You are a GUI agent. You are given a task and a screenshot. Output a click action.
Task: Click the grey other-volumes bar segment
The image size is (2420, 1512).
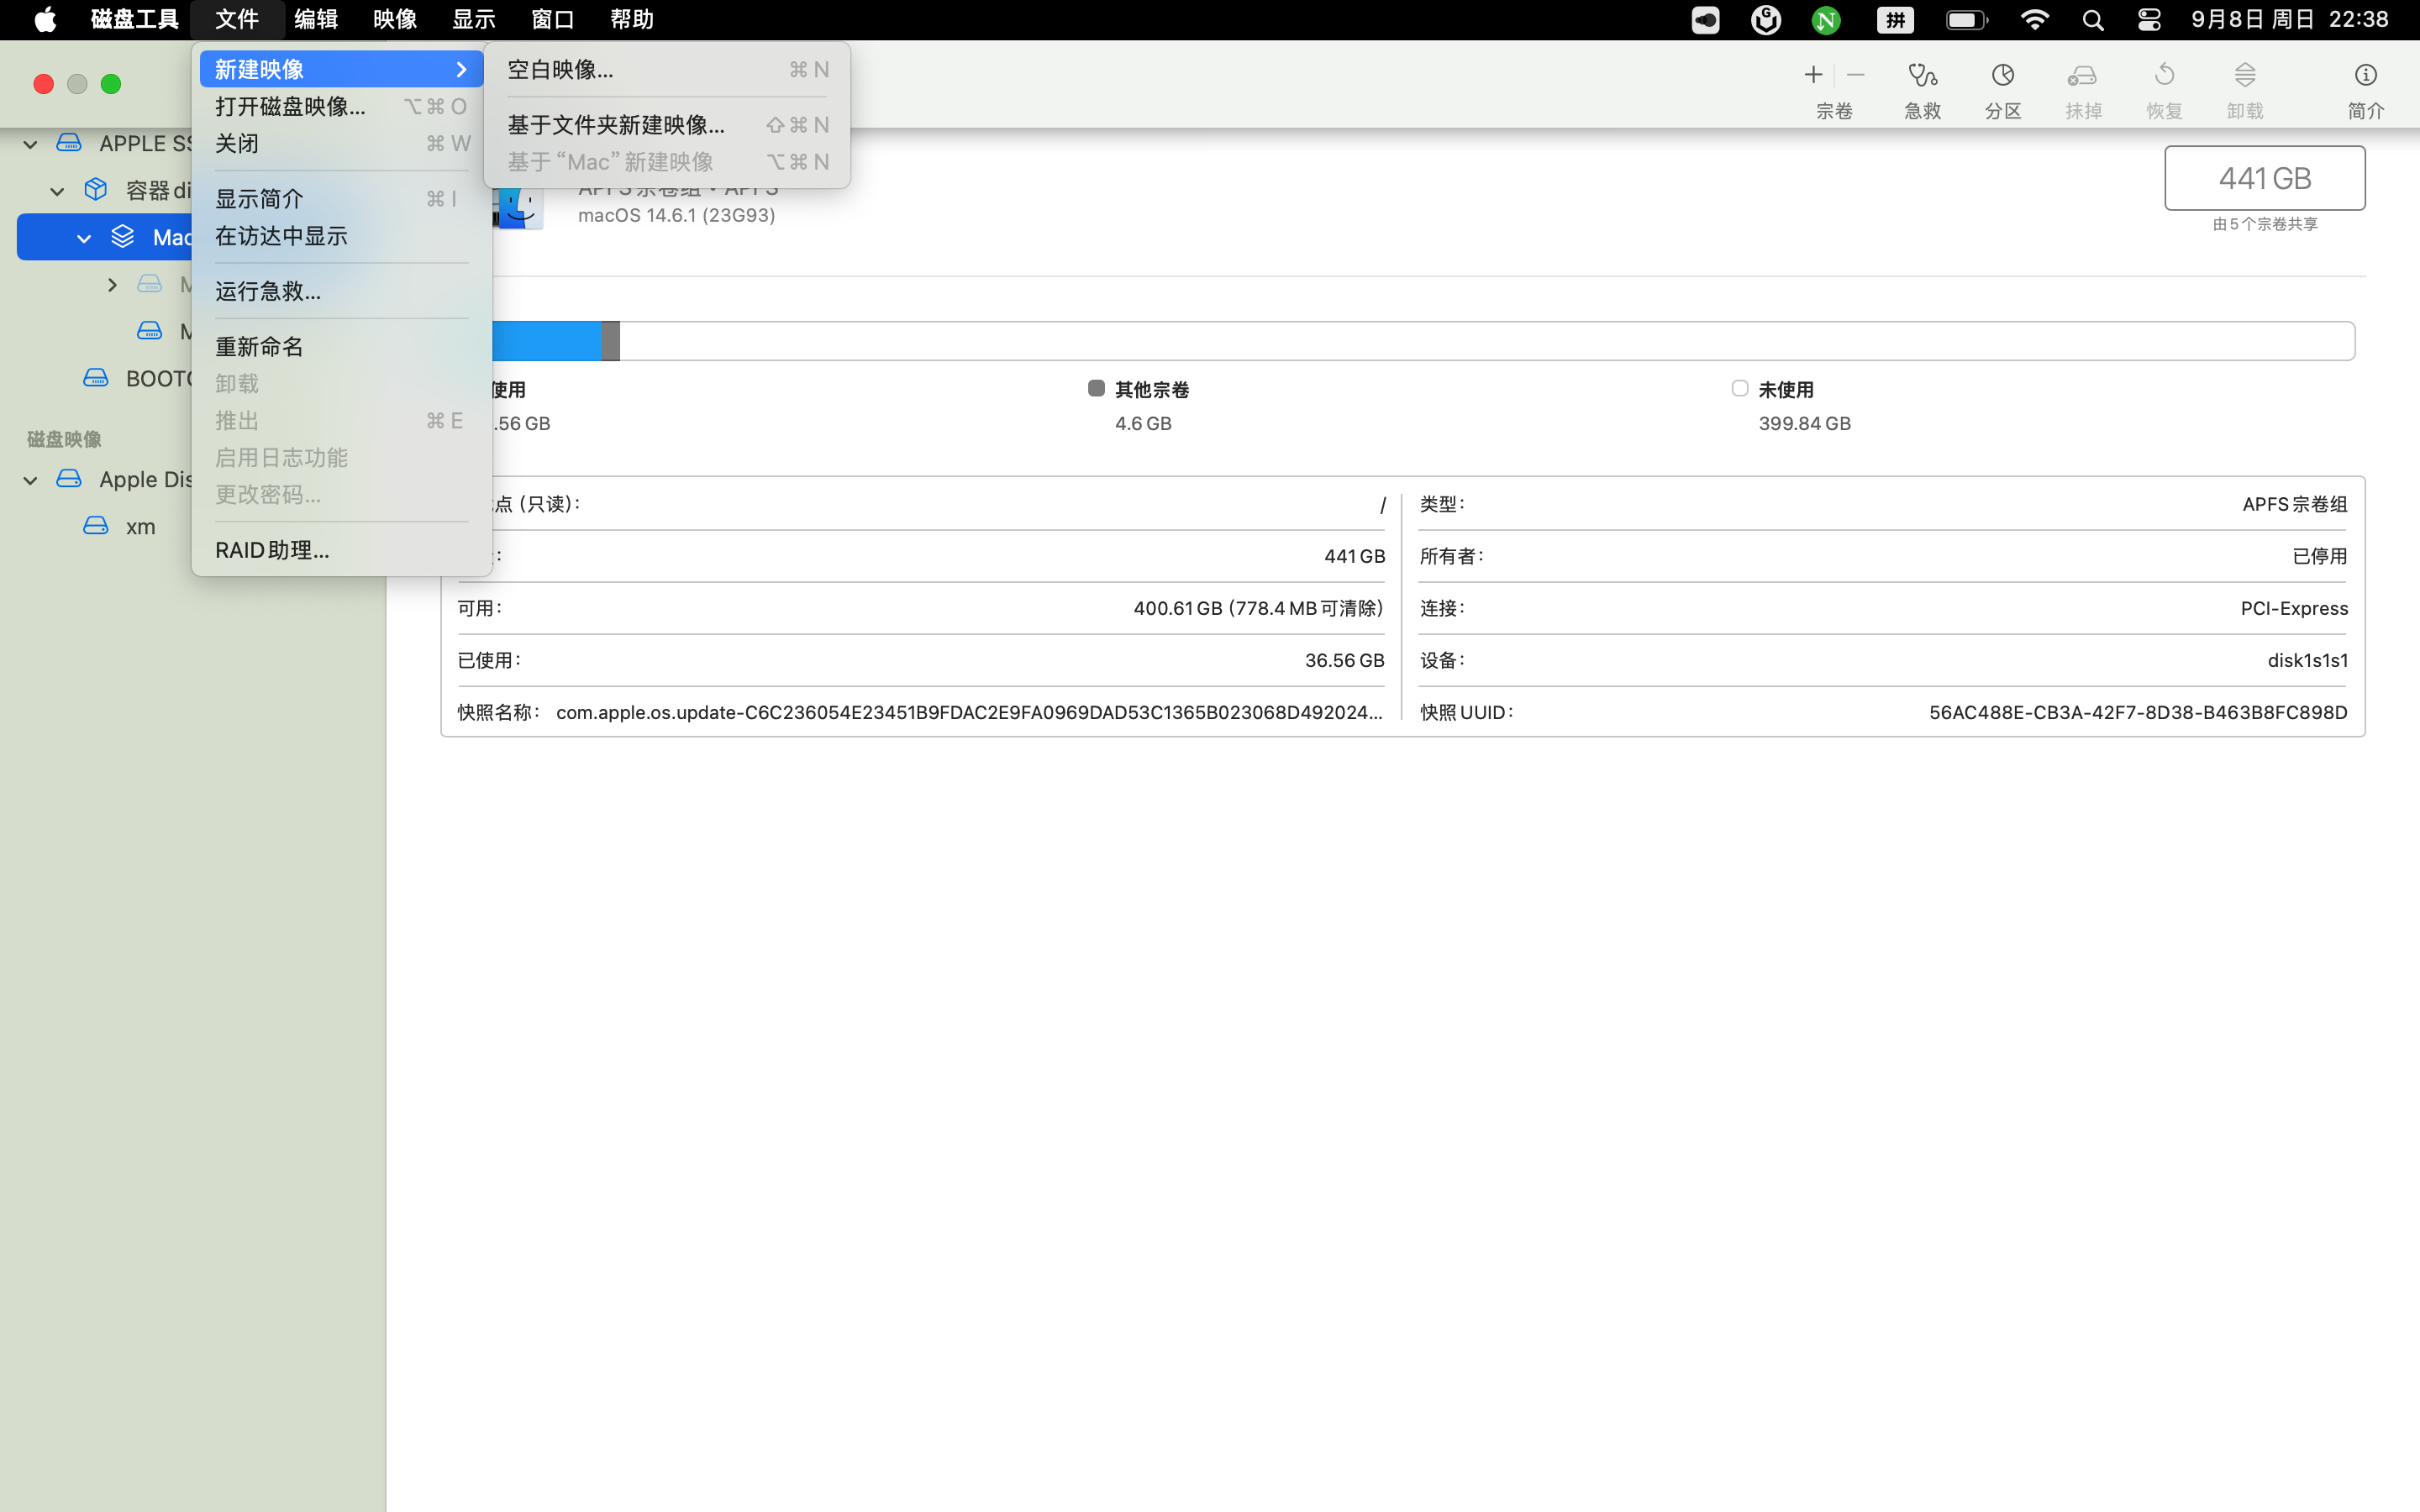611,341
